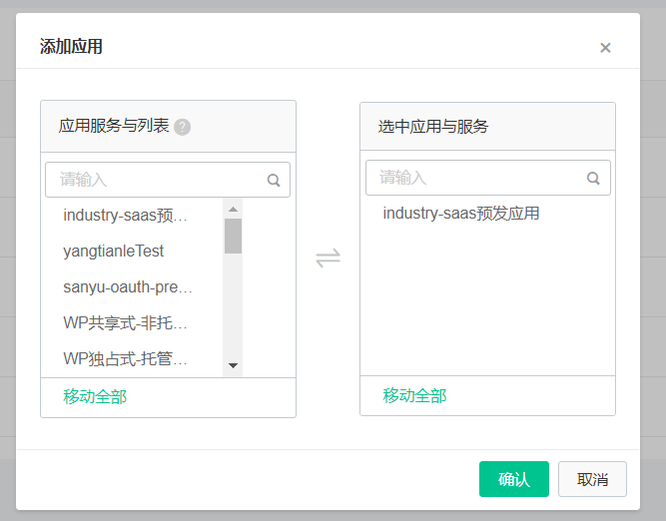
Task: Click the scrollbar up arrow
Action: click(x=233, y=209)
